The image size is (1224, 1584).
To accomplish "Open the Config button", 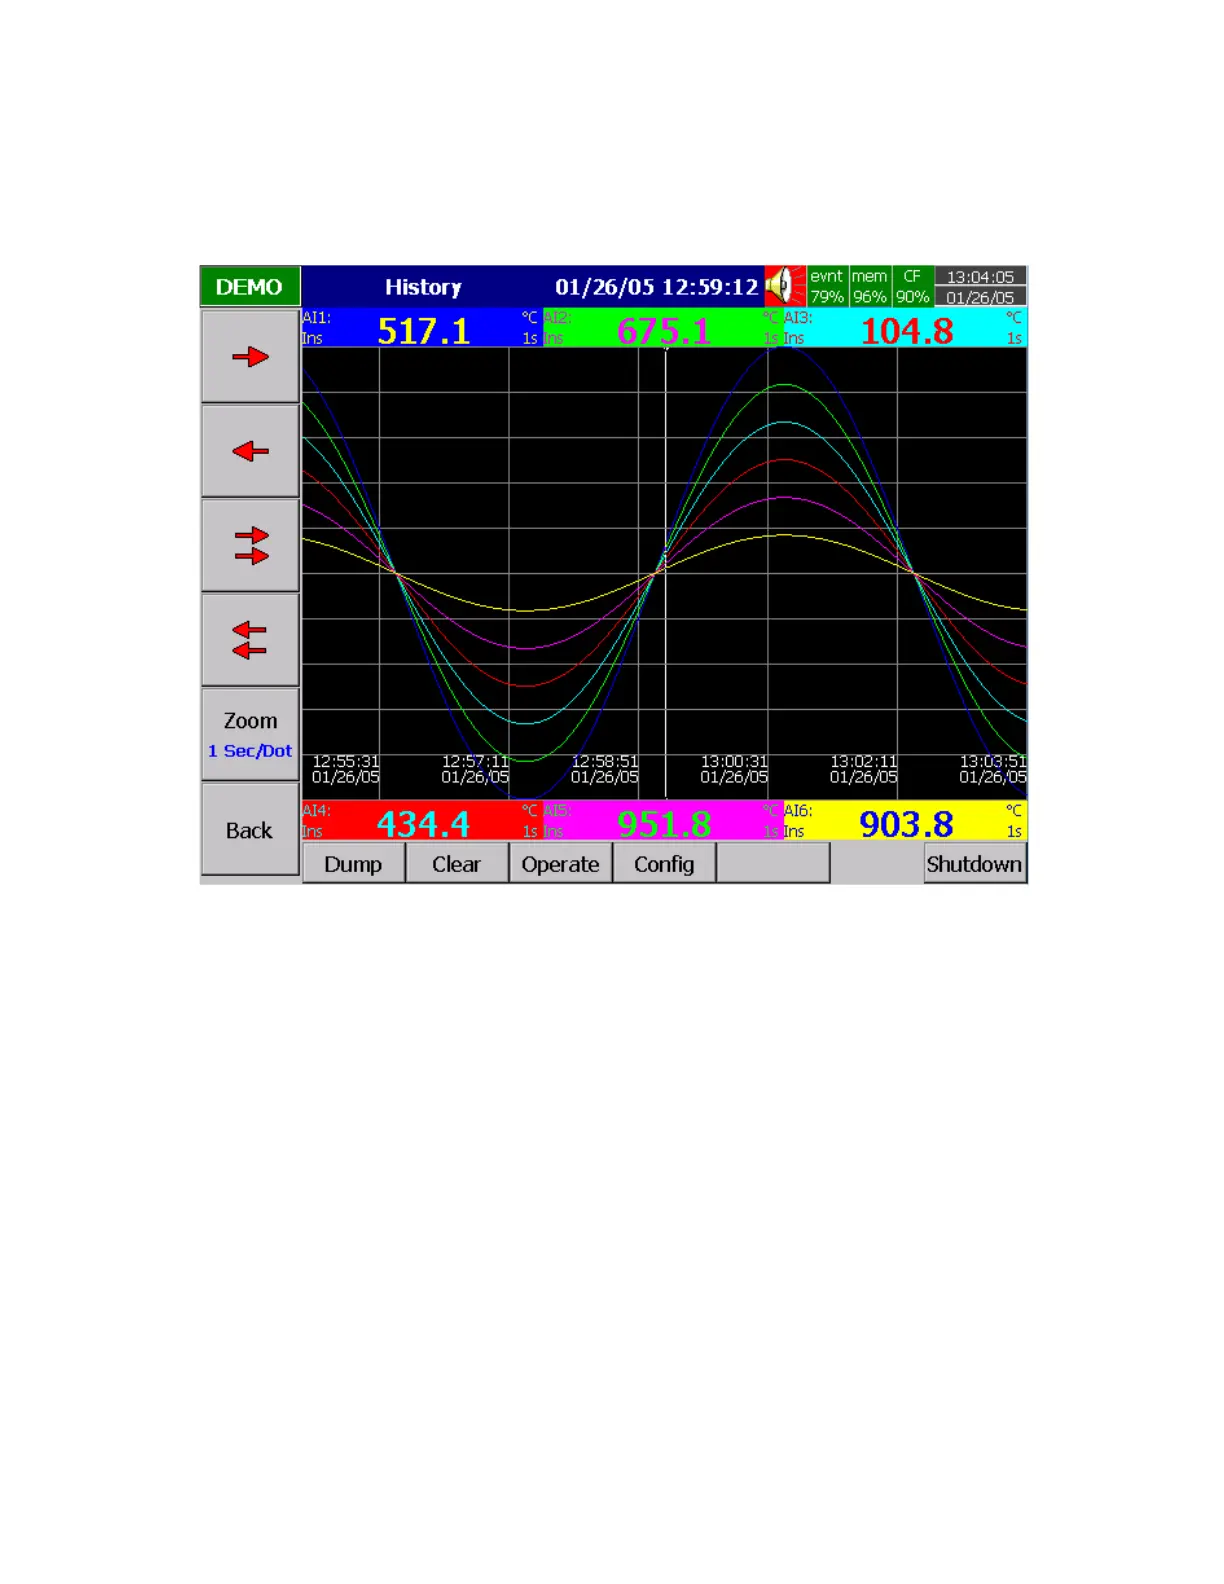I will pyautogui.click(x=664, y=864).
